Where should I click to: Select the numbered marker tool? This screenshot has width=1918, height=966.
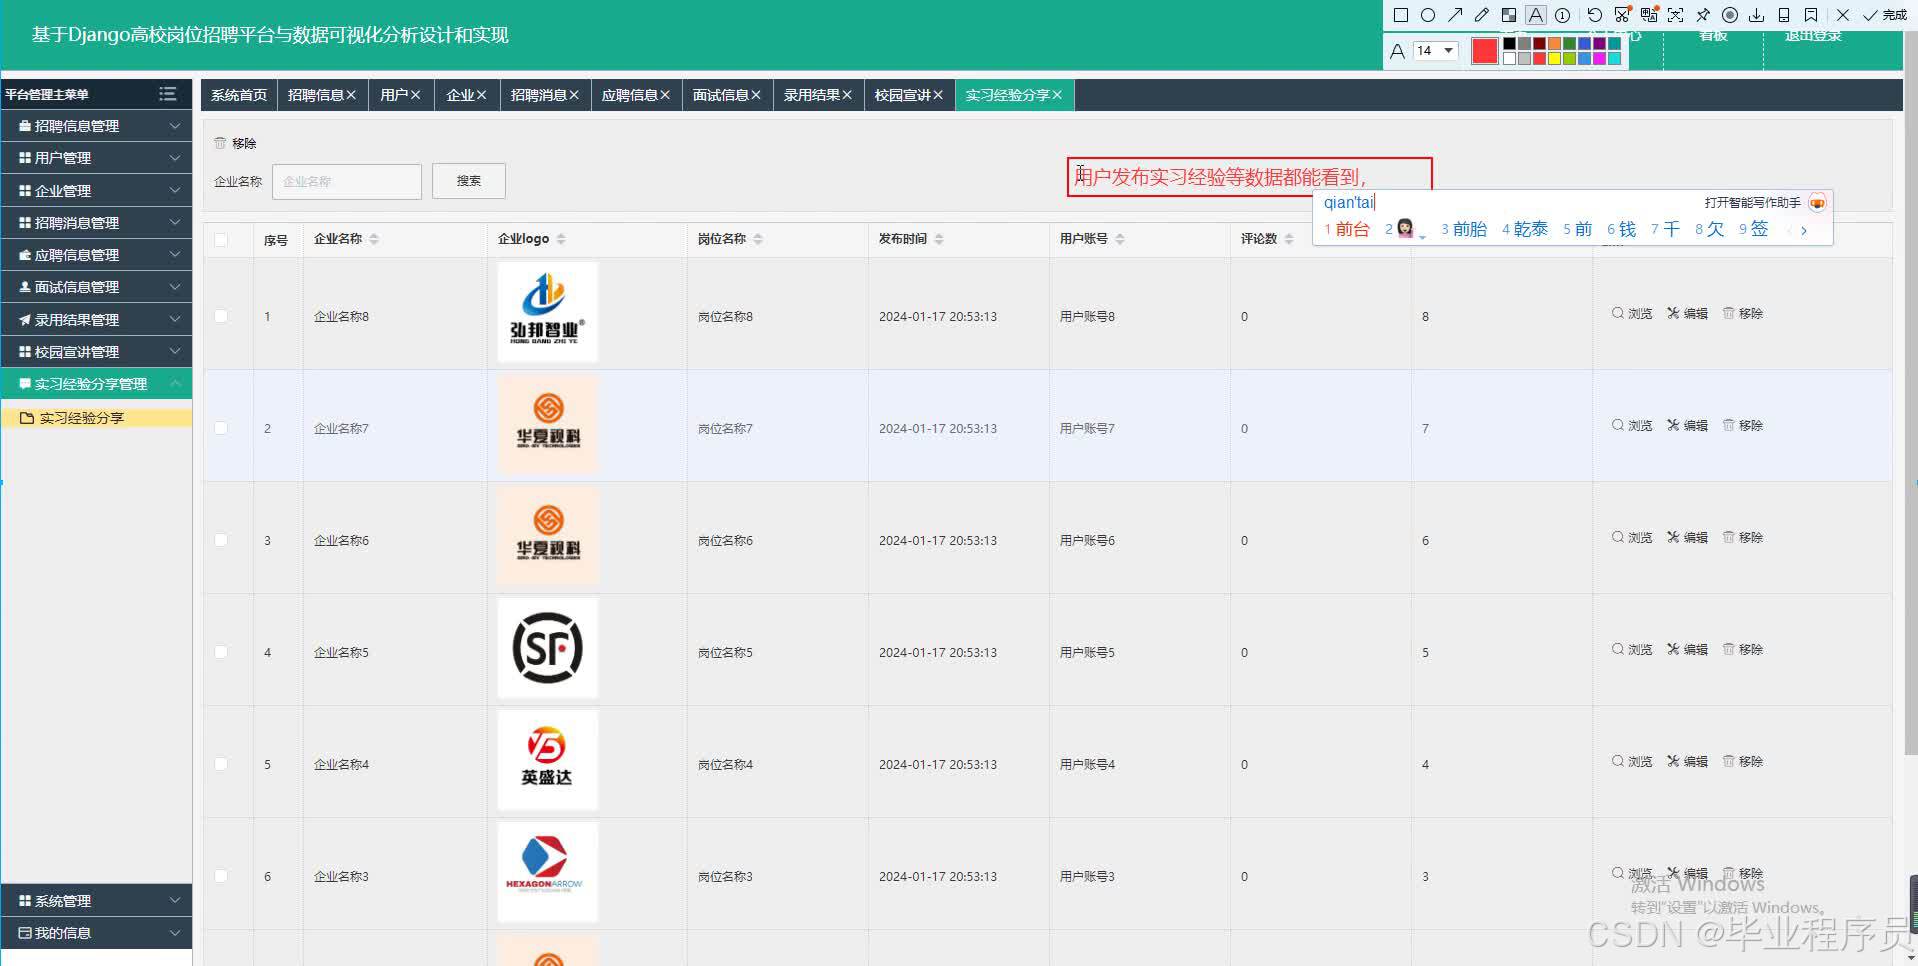(x=1562, y=15)
